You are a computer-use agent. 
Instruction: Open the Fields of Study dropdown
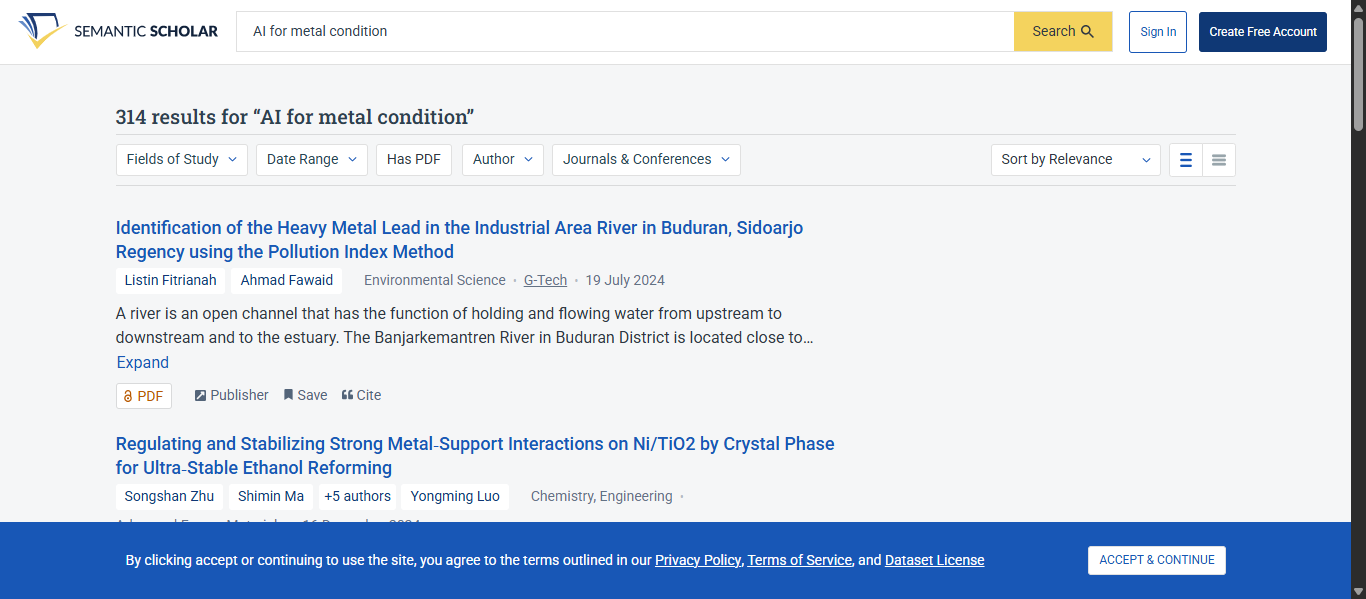point(182,160)
